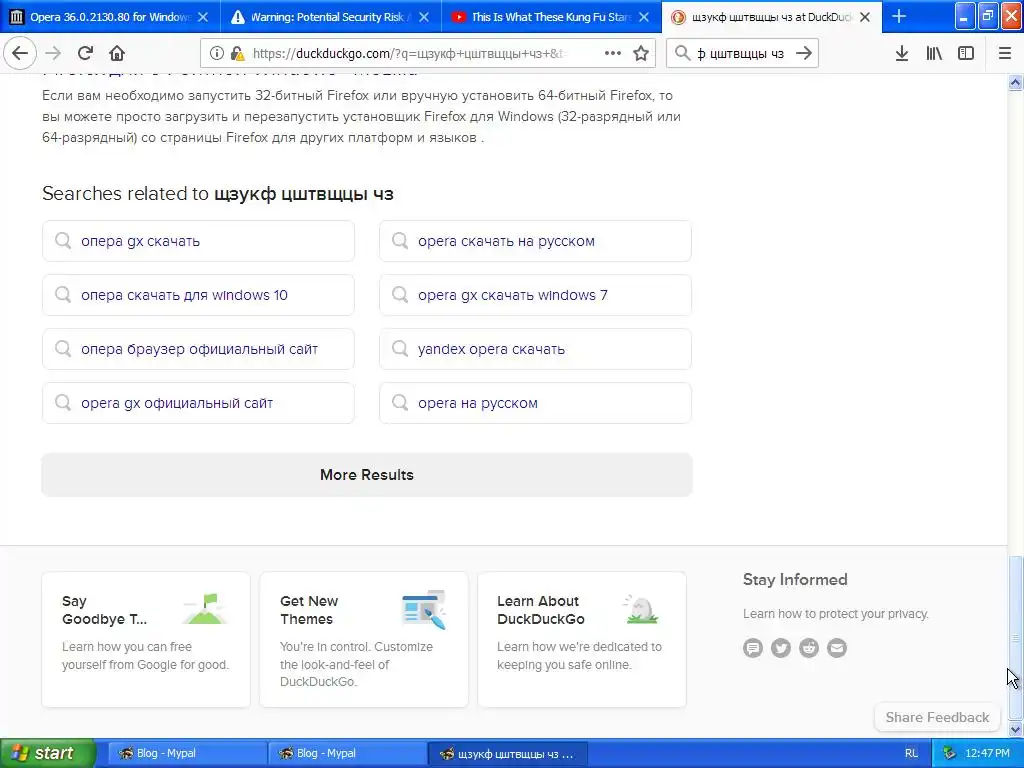Screen dimensions: 1024x768
Task: Click the lock warning icon in address bar
Action: (237, 54)
